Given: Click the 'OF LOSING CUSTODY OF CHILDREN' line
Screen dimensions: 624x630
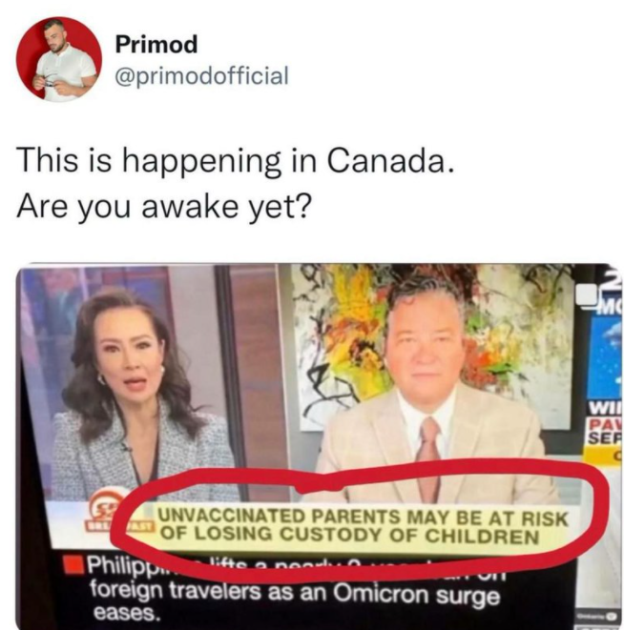Looking at the screenshot, I should (x=350, y=535).
